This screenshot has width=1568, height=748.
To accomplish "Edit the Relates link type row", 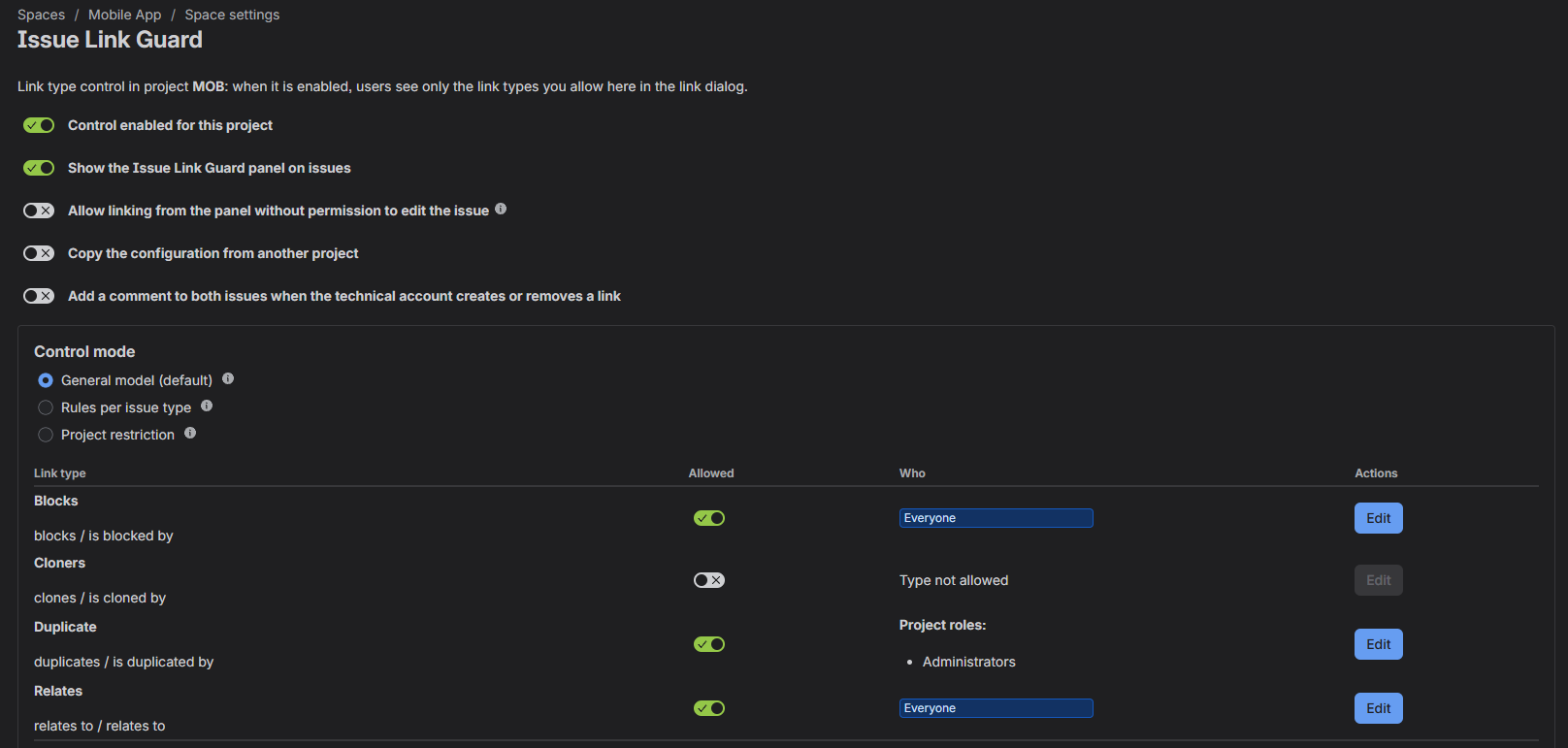I will tap(1378, 708).
